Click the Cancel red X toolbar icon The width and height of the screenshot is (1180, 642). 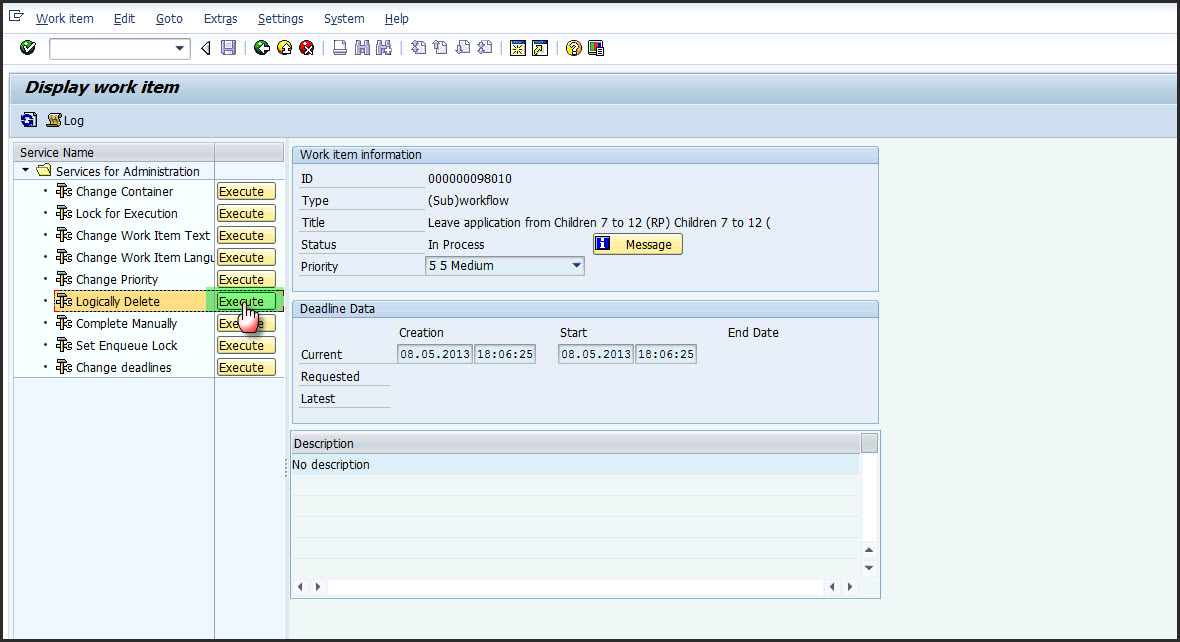(307, 47)
